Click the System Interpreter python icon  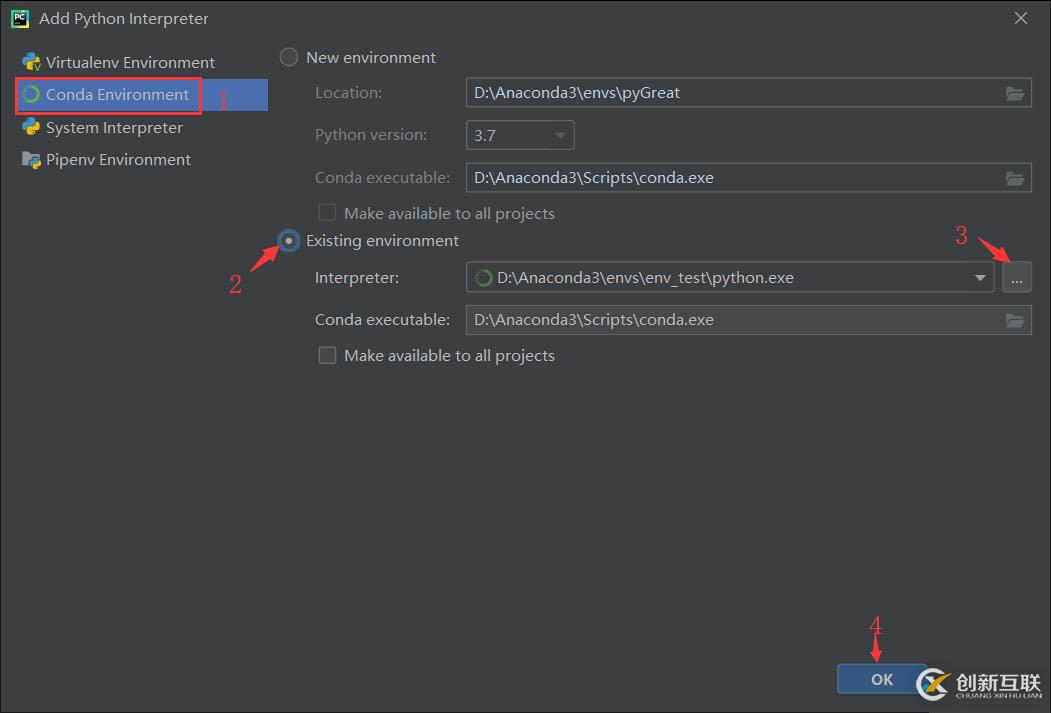click(31, 127)
